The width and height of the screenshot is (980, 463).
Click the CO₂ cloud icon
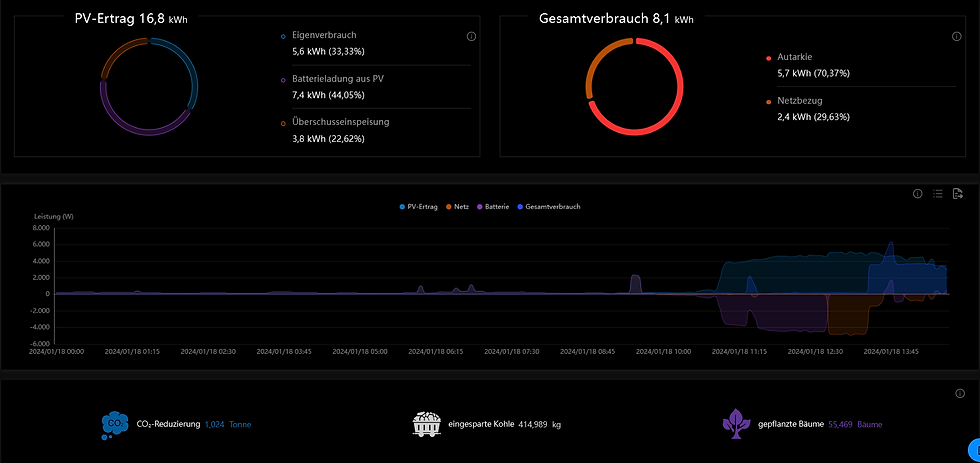tap(115, 425)
